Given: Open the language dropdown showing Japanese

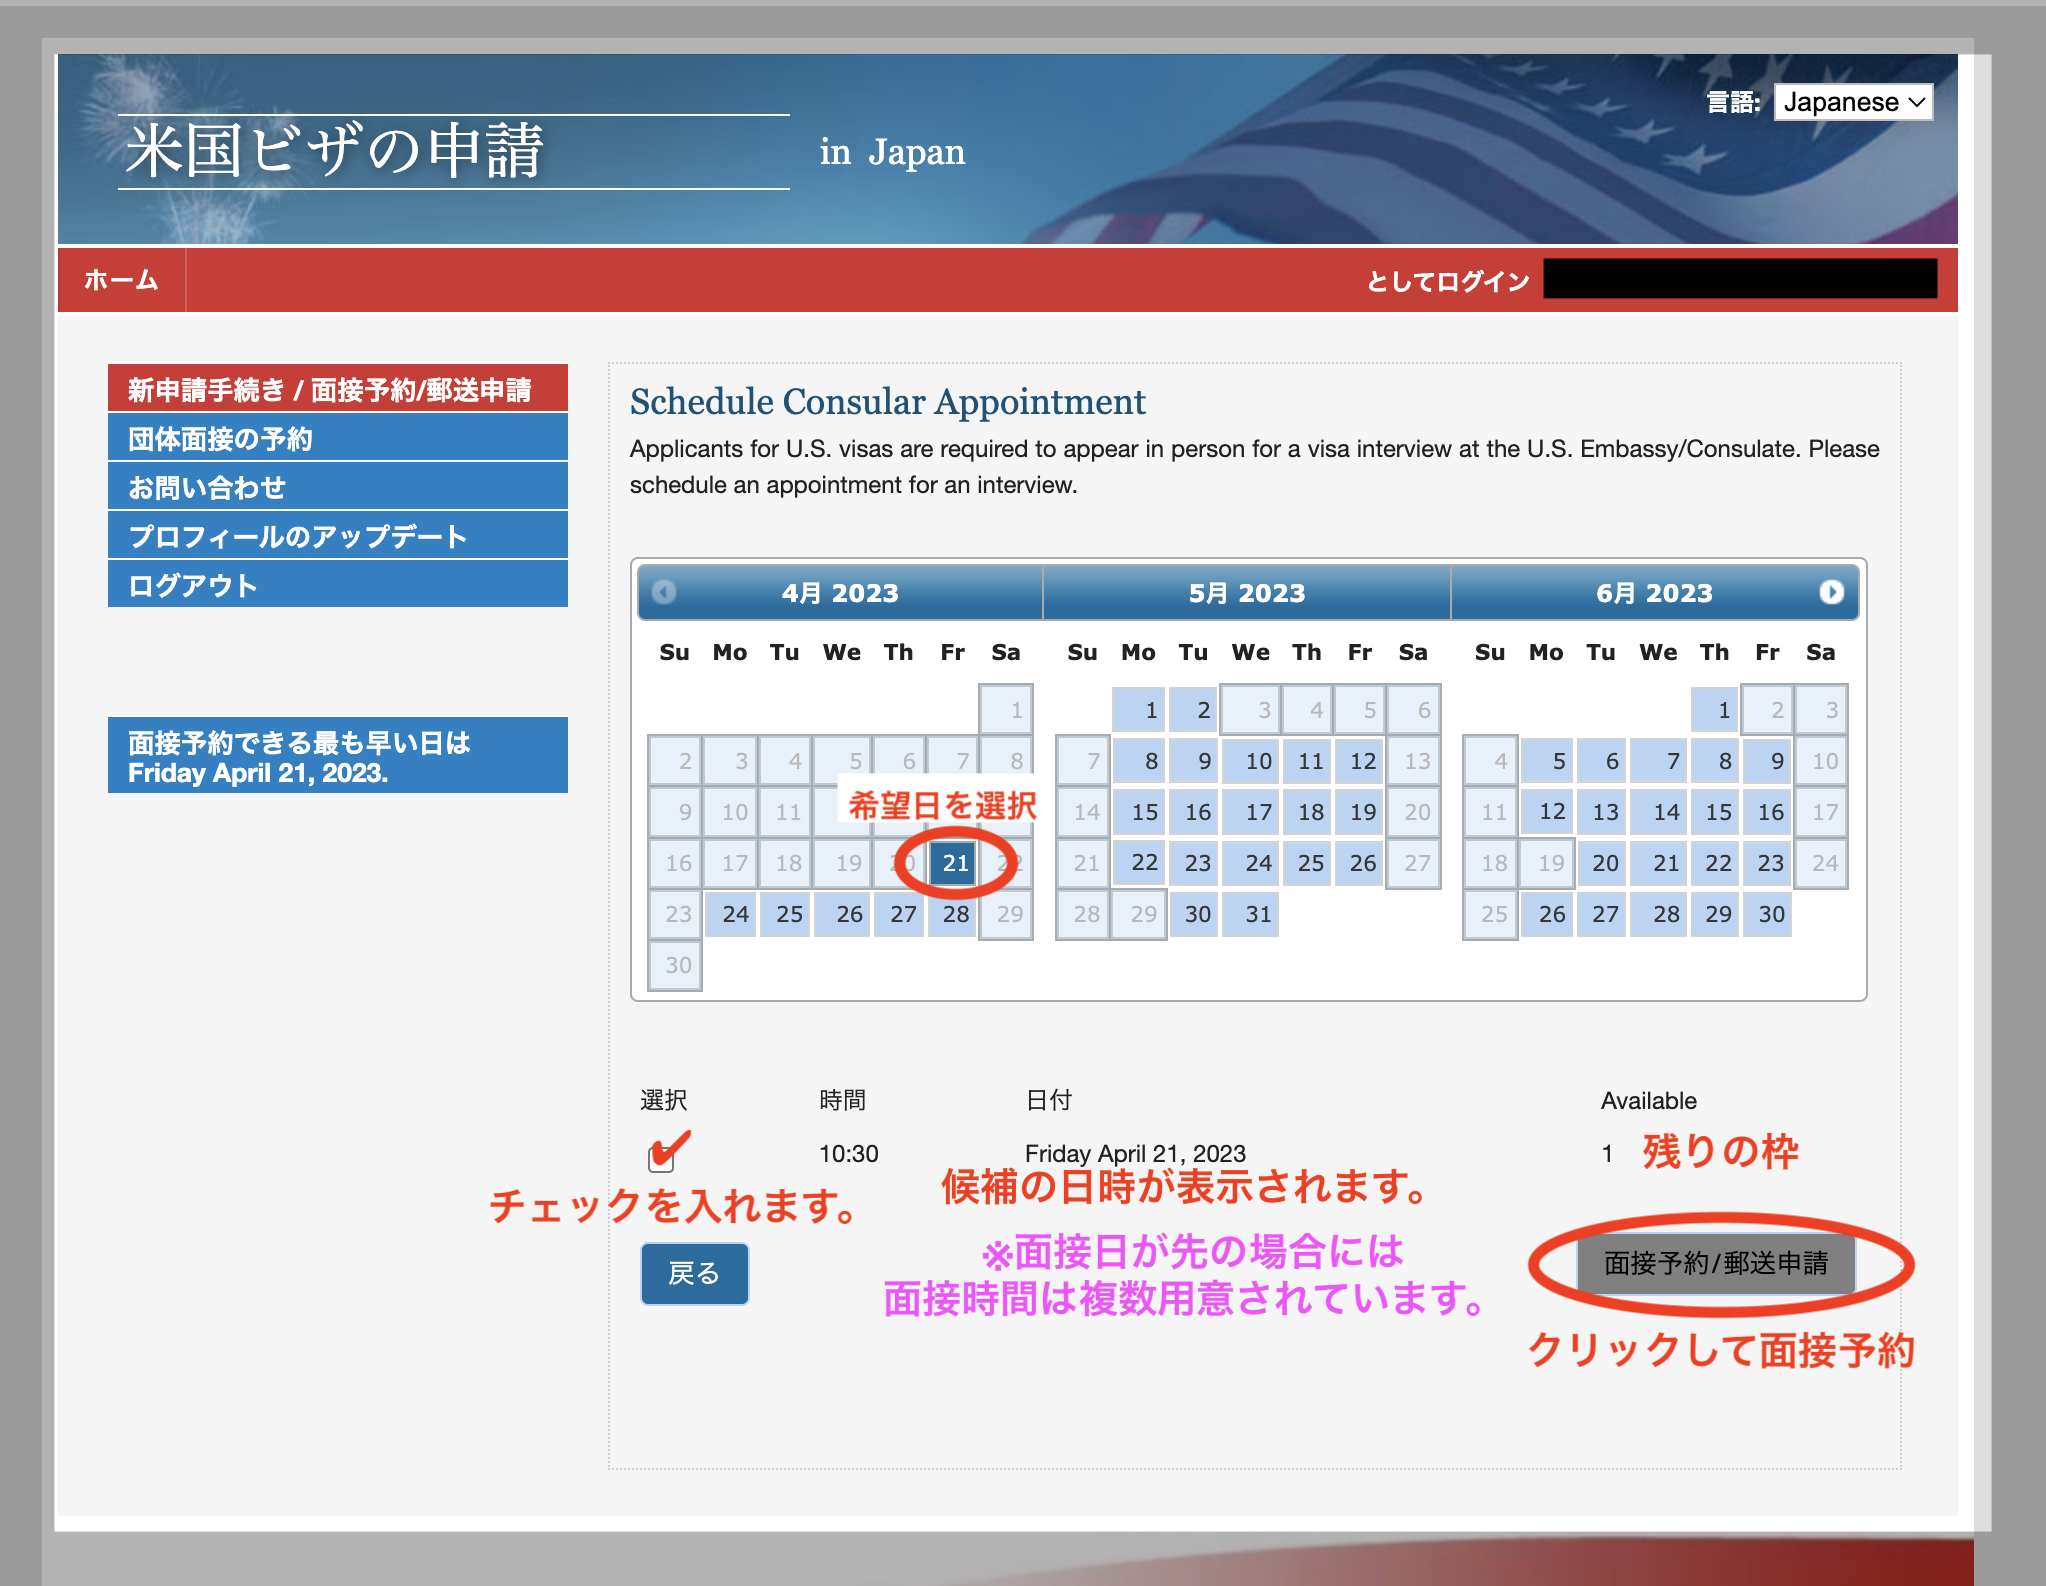Looking at the screenshot, I should tap(1853, 102).
